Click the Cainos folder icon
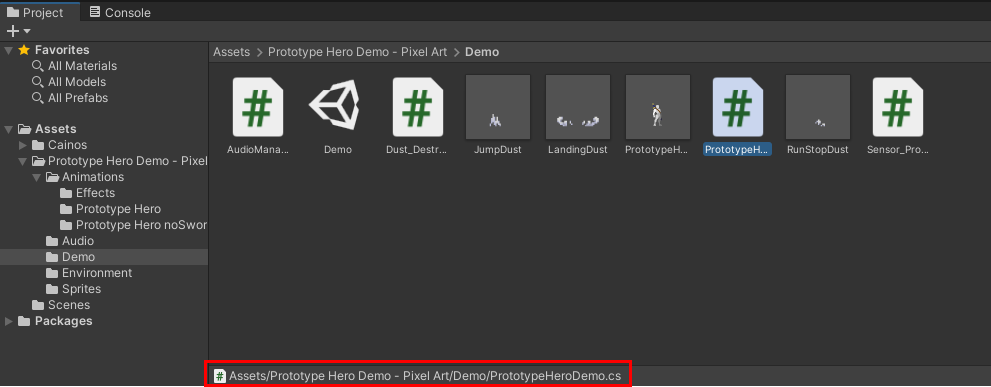Image resolution: width=991 pixels, height=387 pixels. coord(38,145)
